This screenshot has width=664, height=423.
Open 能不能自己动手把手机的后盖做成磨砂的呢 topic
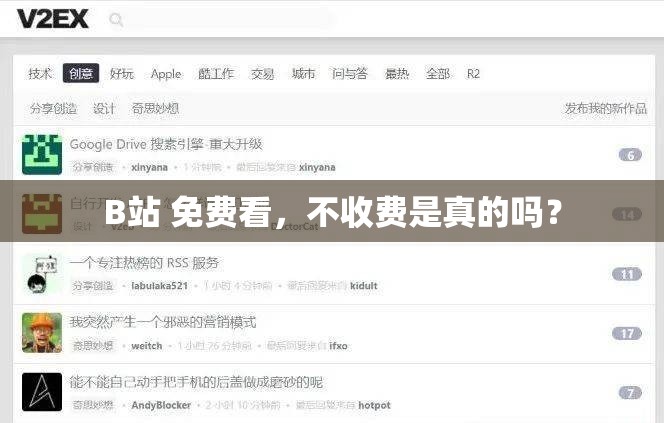pos(196,382)
